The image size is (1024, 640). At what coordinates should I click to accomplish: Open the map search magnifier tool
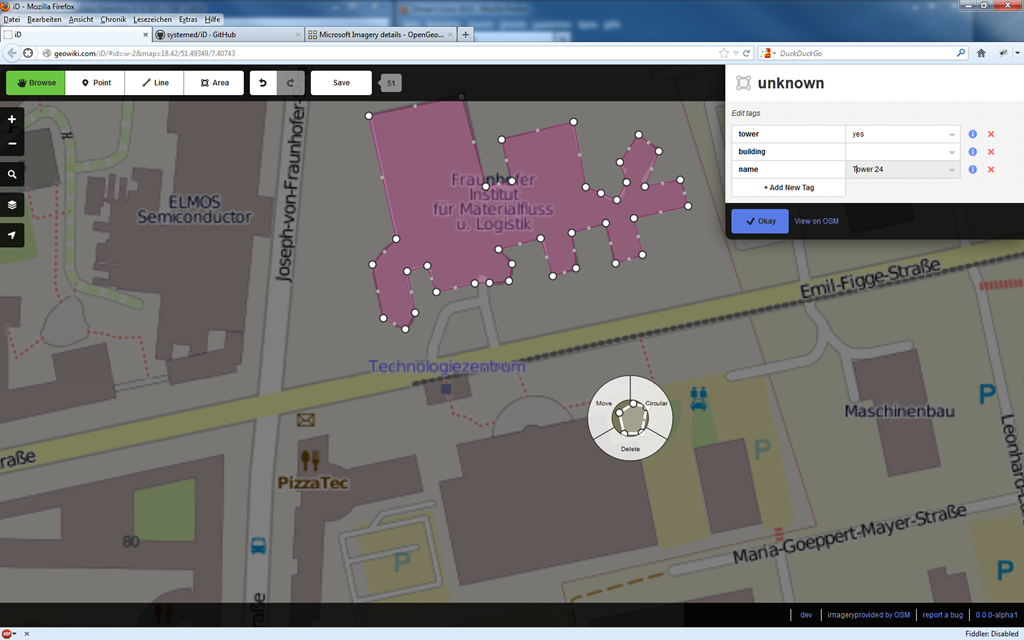(x=12, y=174)
